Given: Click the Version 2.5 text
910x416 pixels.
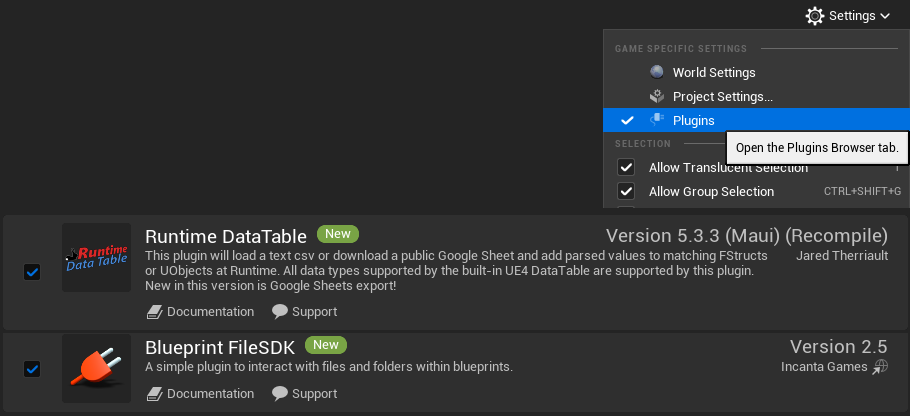Looking at the screenshot, I should [x=839, y=346].
